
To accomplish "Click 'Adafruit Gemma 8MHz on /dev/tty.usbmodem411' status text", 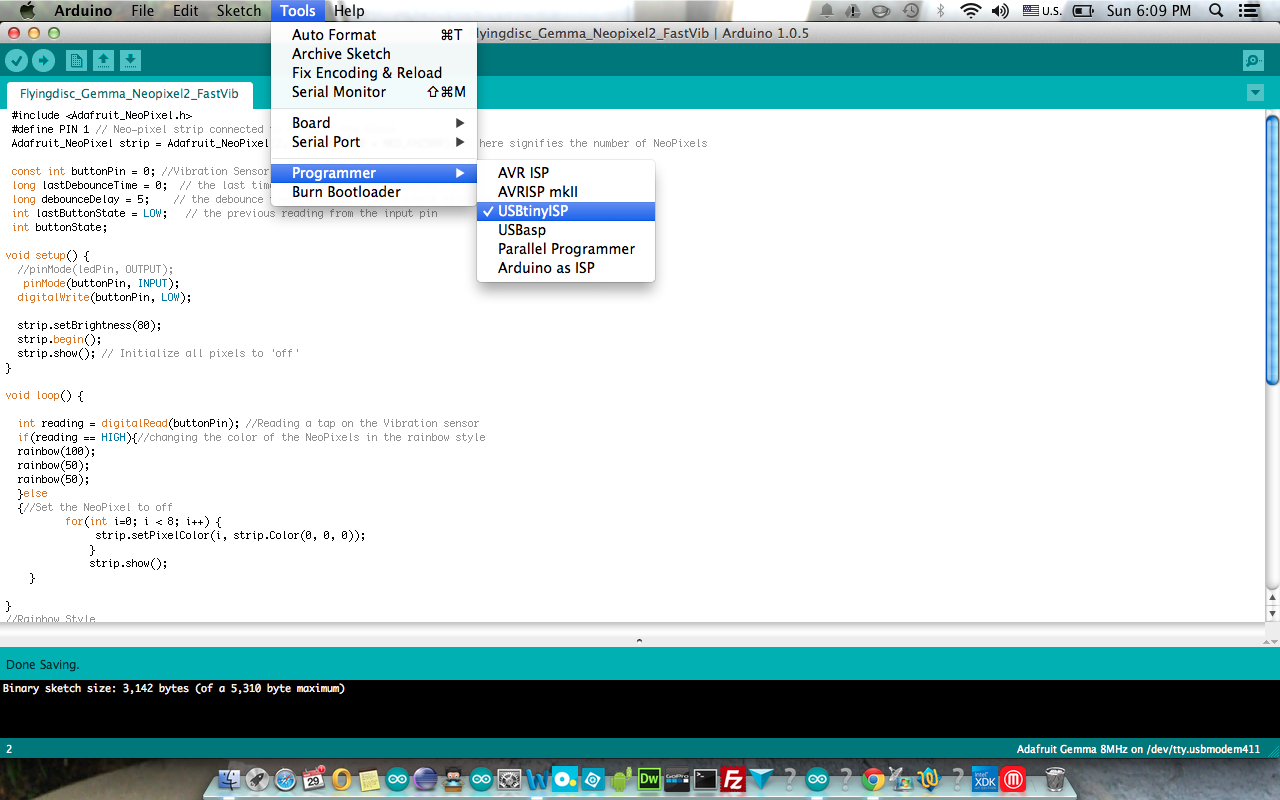I will 1139,749.
